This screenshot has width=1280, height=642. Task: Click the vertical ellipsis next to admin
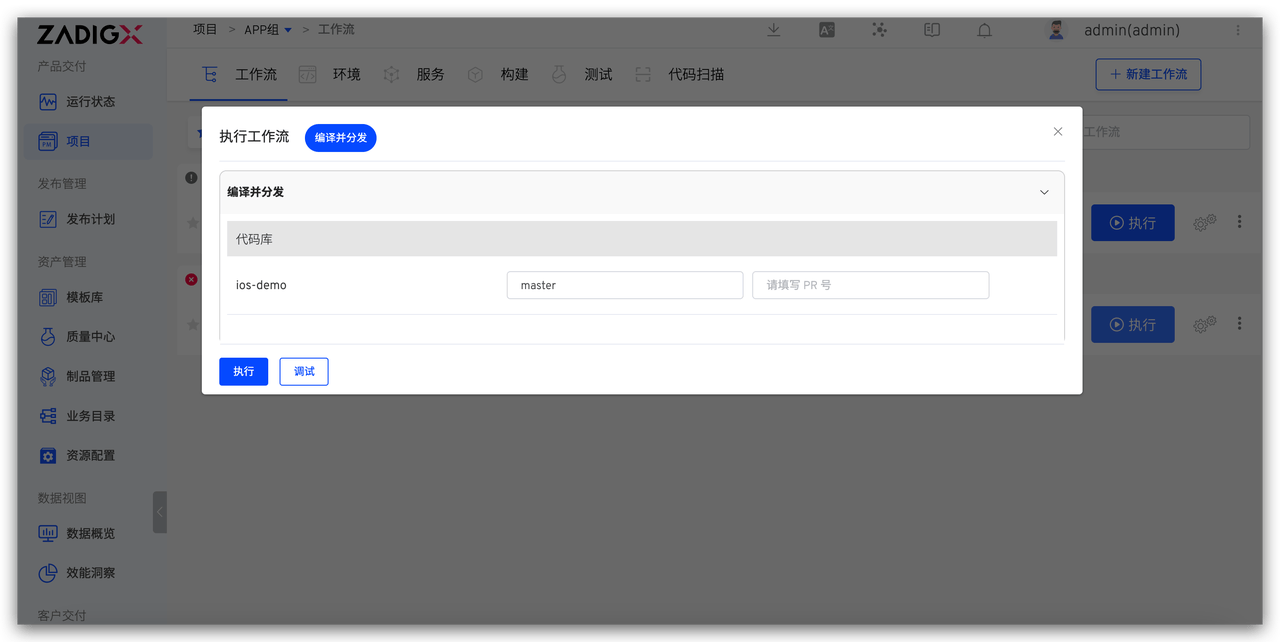tap(1239, 30)
